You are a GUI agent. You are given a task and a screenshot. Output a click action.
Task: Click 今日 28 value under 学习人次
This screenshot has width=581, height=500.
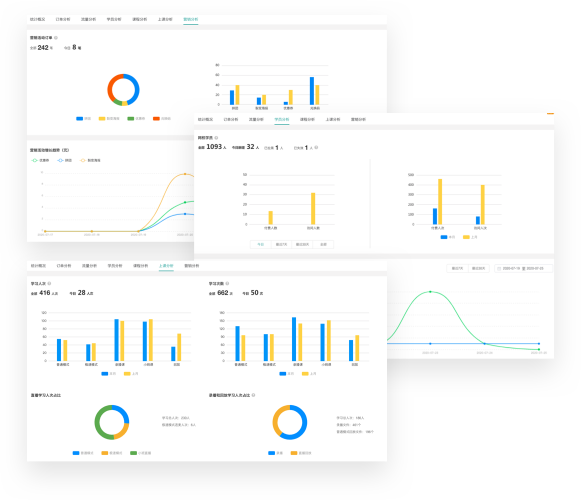coord(81,293)
